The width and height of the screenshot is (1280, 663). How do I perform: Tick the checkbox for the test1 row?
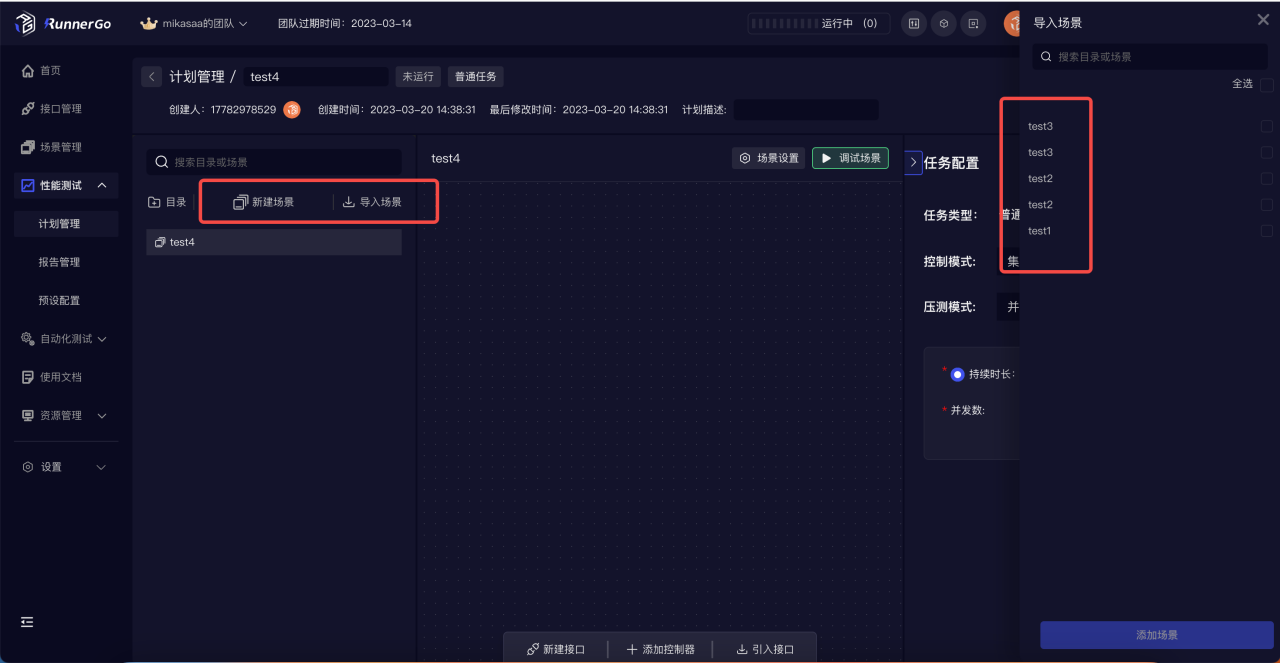[x=1267, y=230]
